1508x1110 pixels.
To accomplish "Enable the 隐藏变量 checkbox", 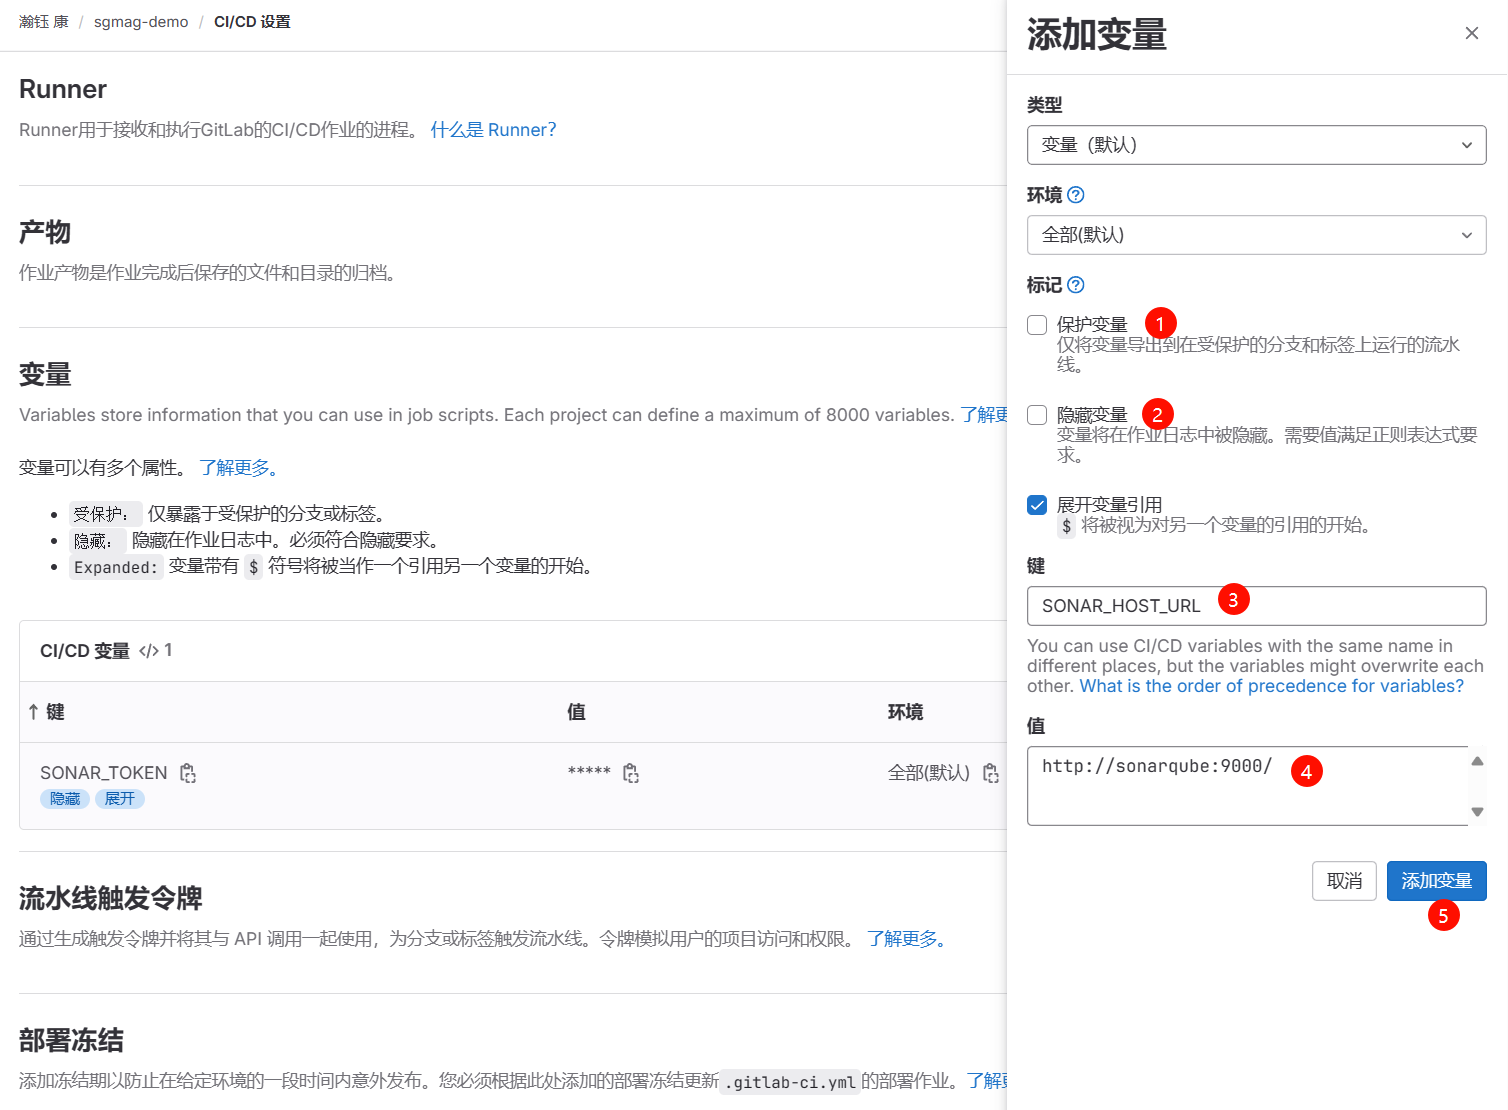I will coord(1037,415).
